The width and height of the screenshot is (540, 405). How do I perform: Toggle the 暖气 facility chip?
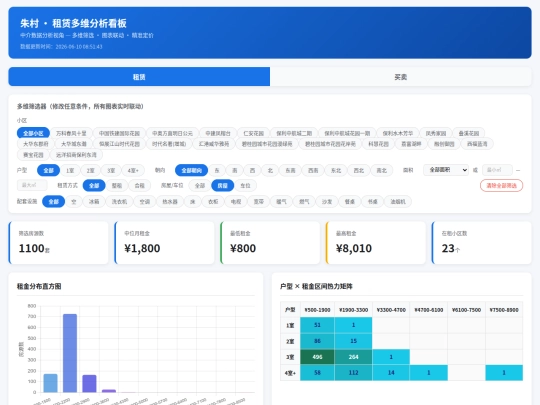click(x=281, y=201)
